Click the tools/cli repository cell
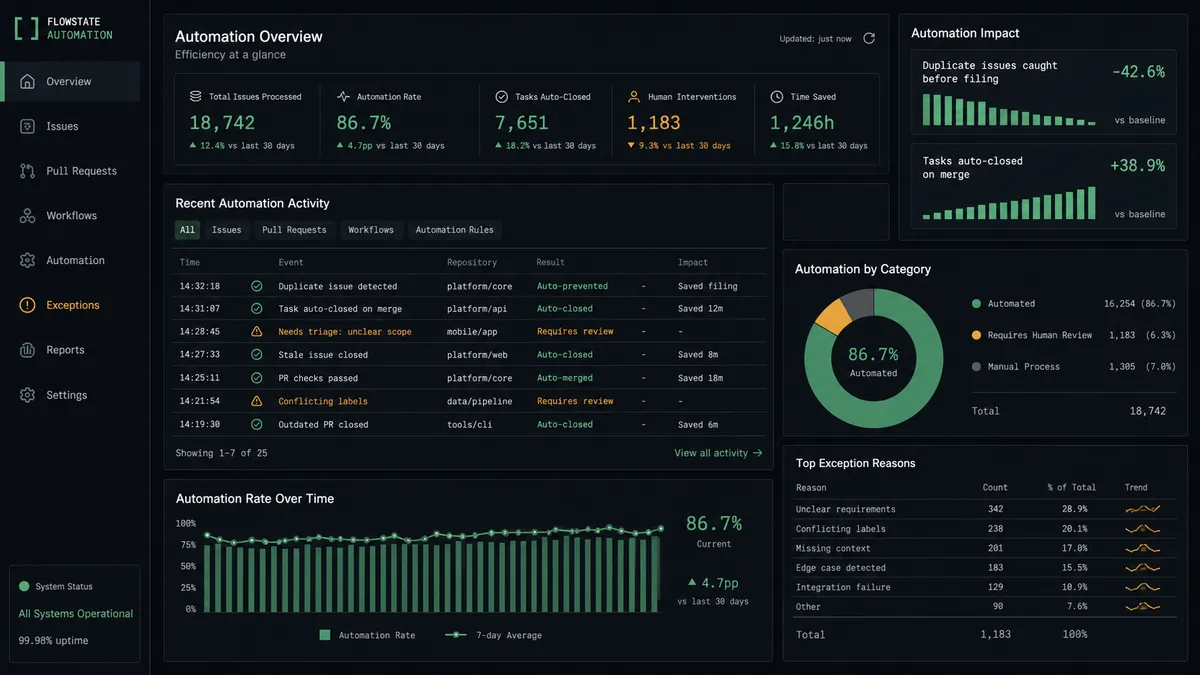Image resolution: width=1200 pixels, height=675 pixels. coord(469,424)
